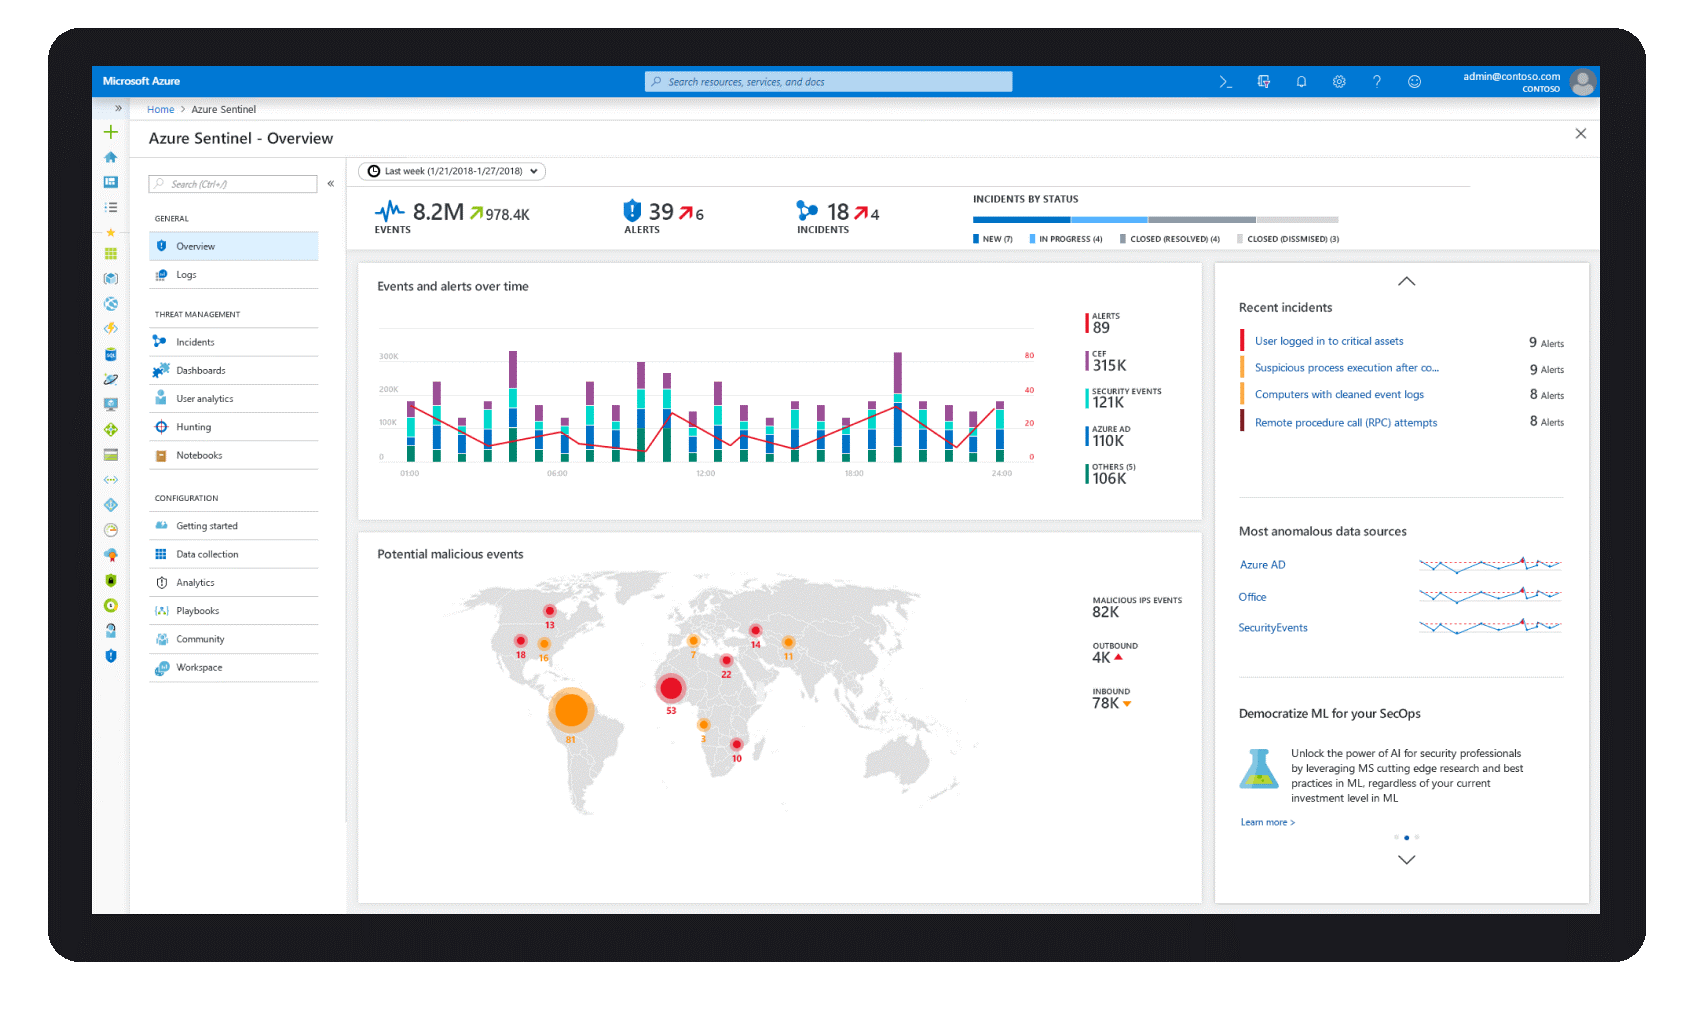Image resolution: width=1694 pixels, height=1030 pixels.
Task: Open Azure Sentinel breadcrumb link
Action: (223, 109)
